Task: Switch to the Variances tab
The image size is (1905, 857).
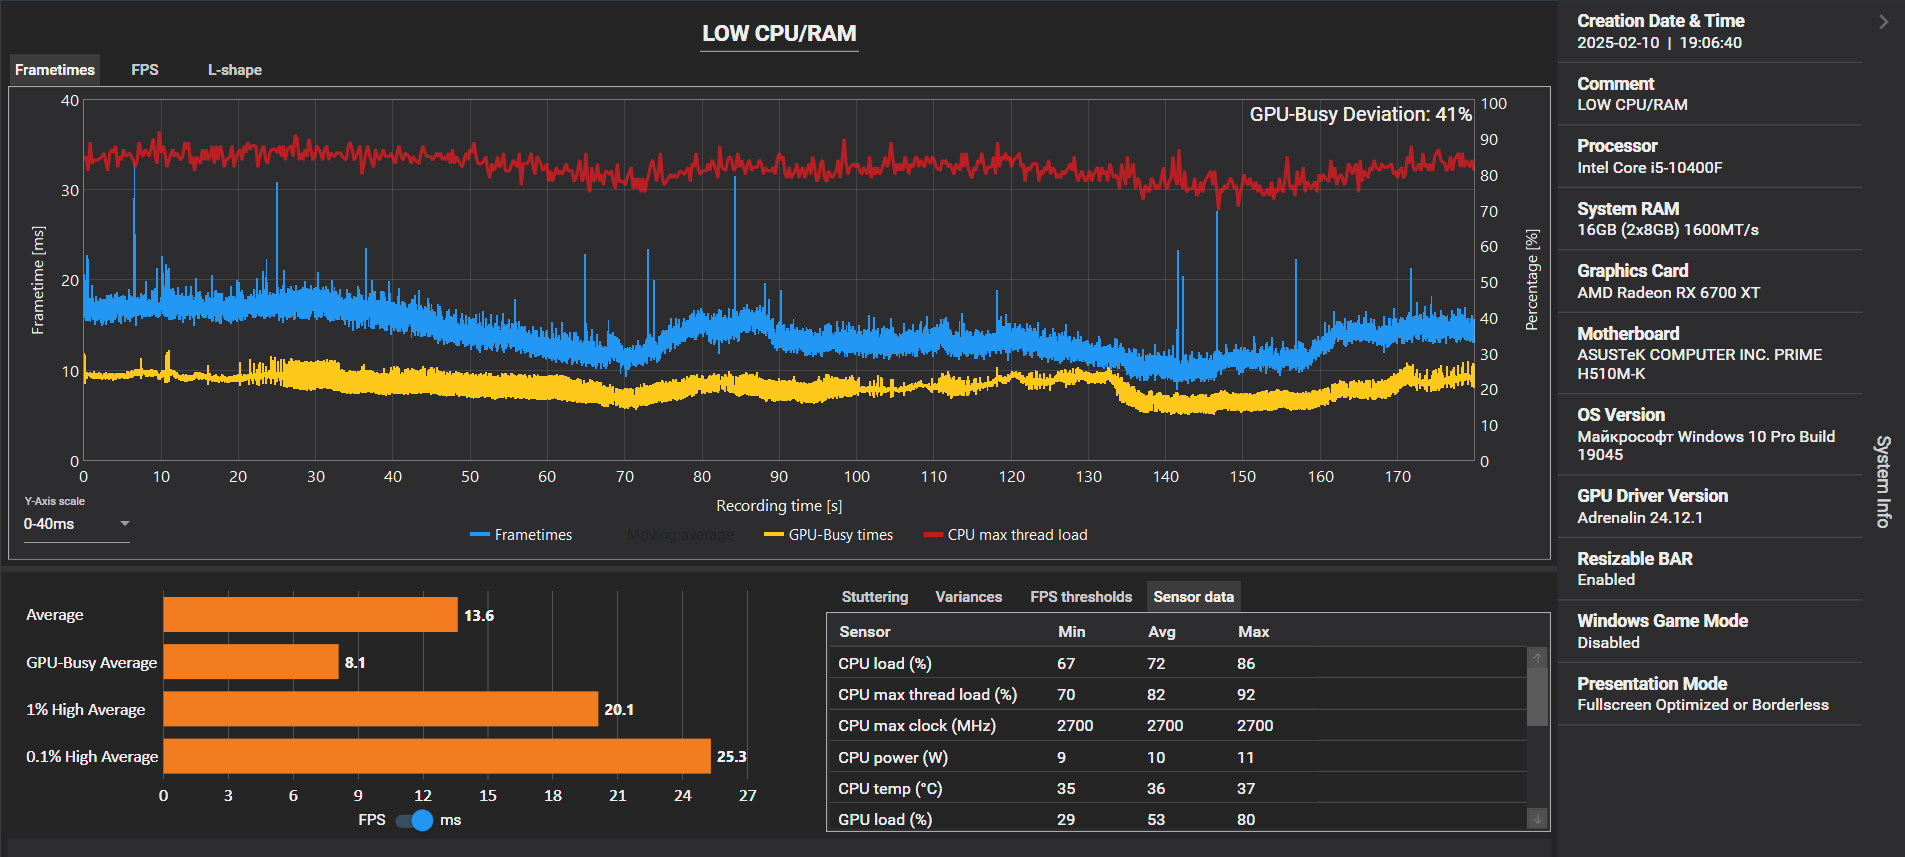Action: tap(968, 597)
